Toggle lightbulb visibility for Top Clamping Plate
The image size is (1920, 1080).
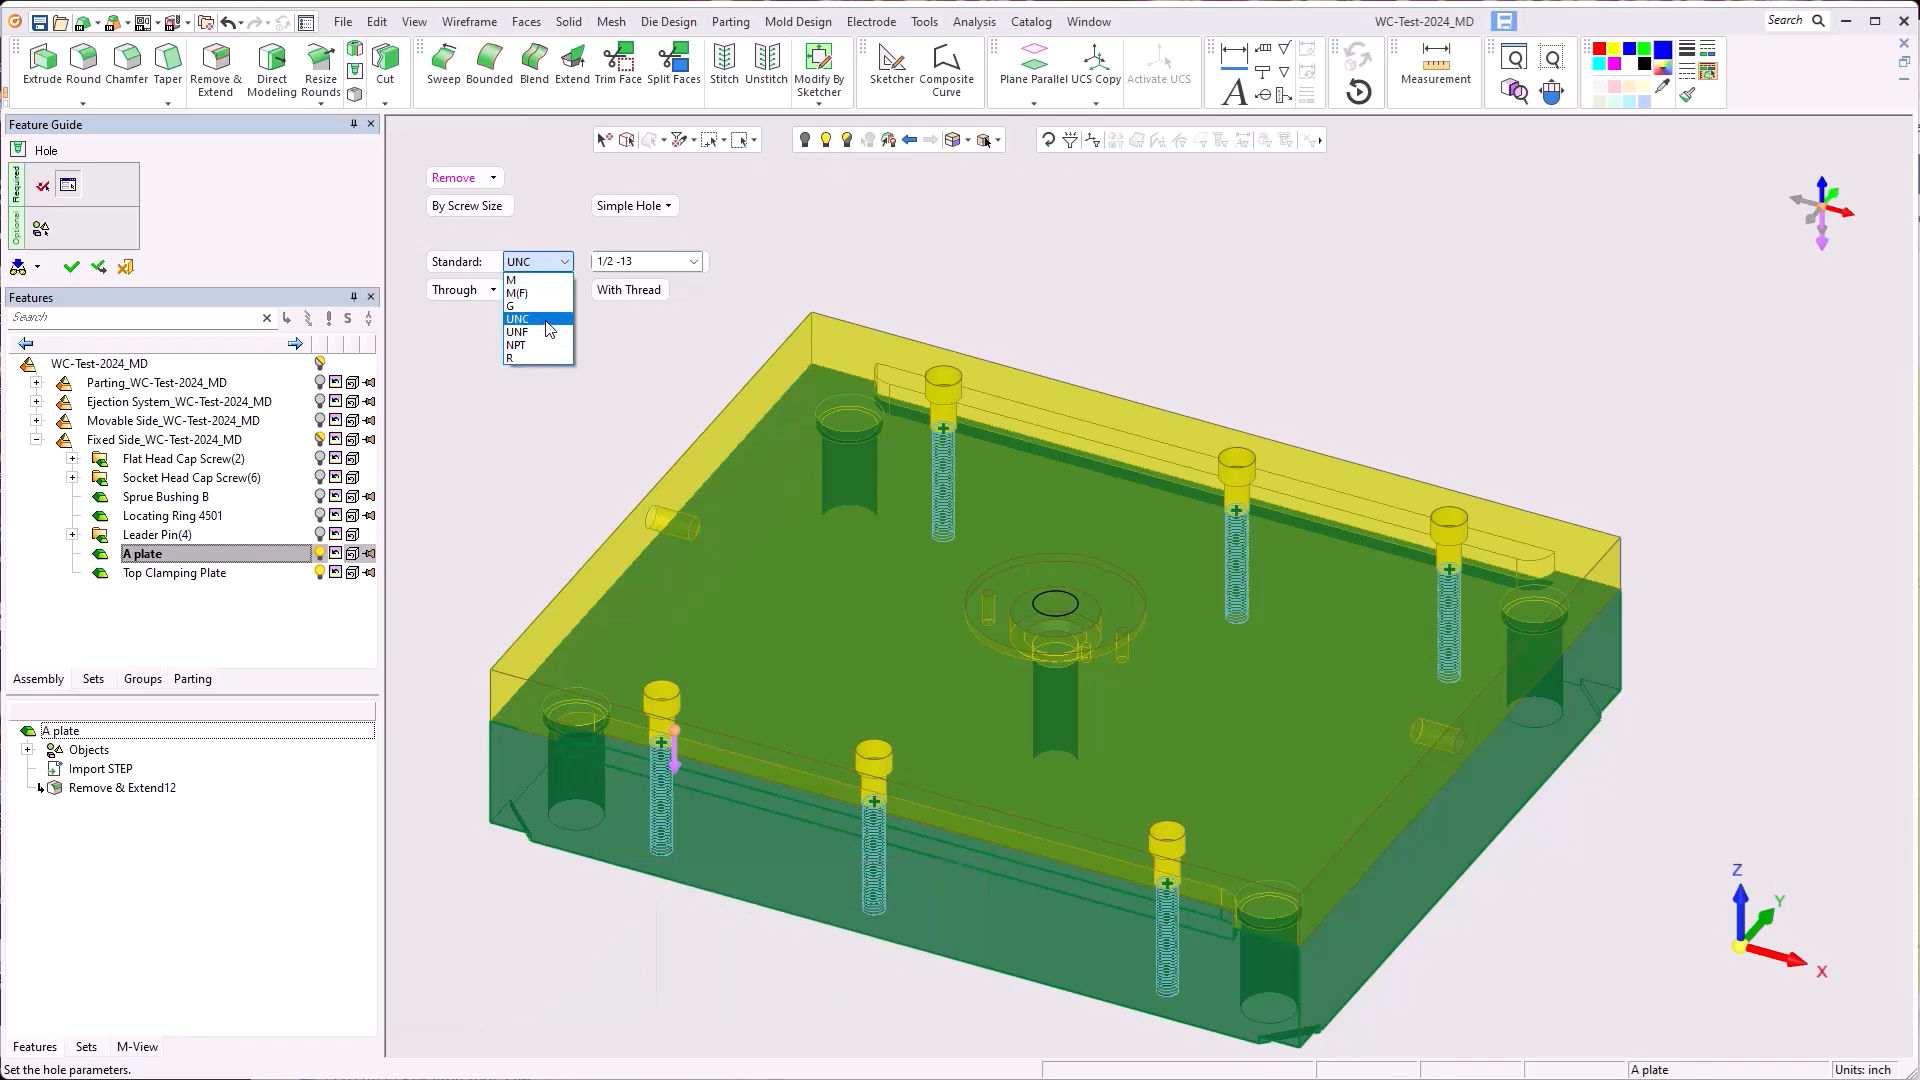(x=320, y=573)
